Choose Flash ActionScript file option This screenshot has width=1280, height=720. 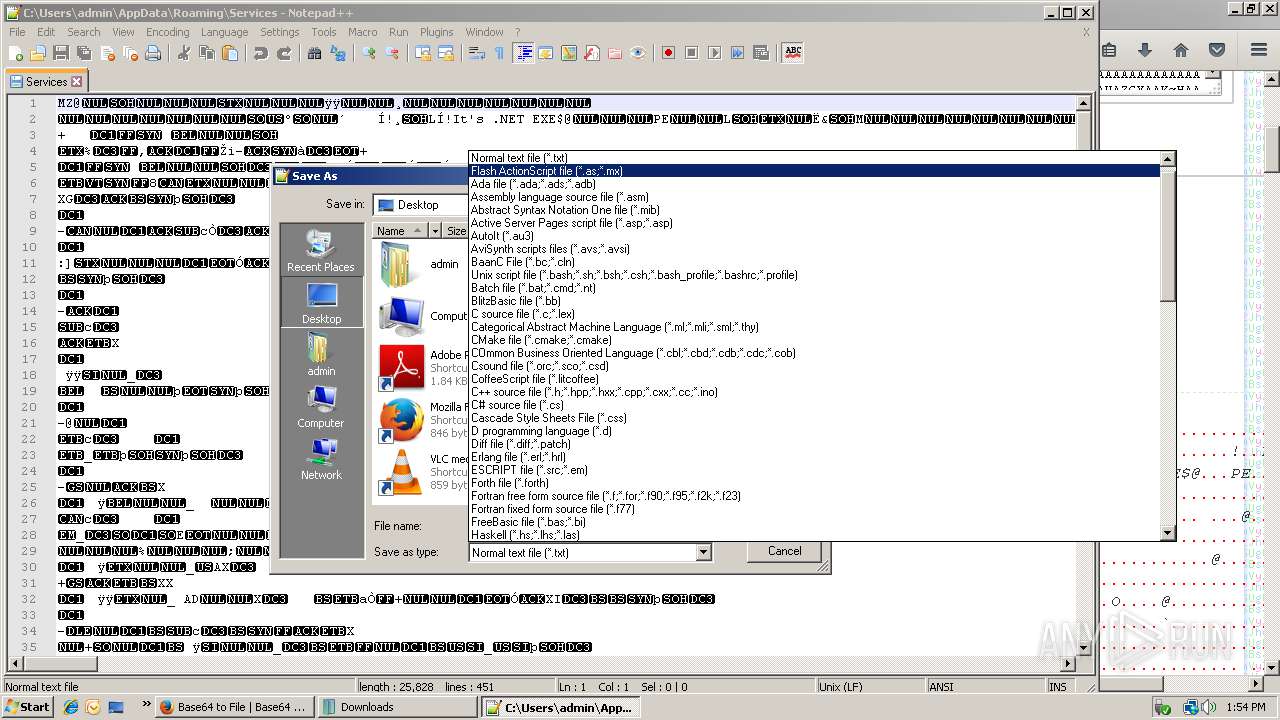pos(815,171)
